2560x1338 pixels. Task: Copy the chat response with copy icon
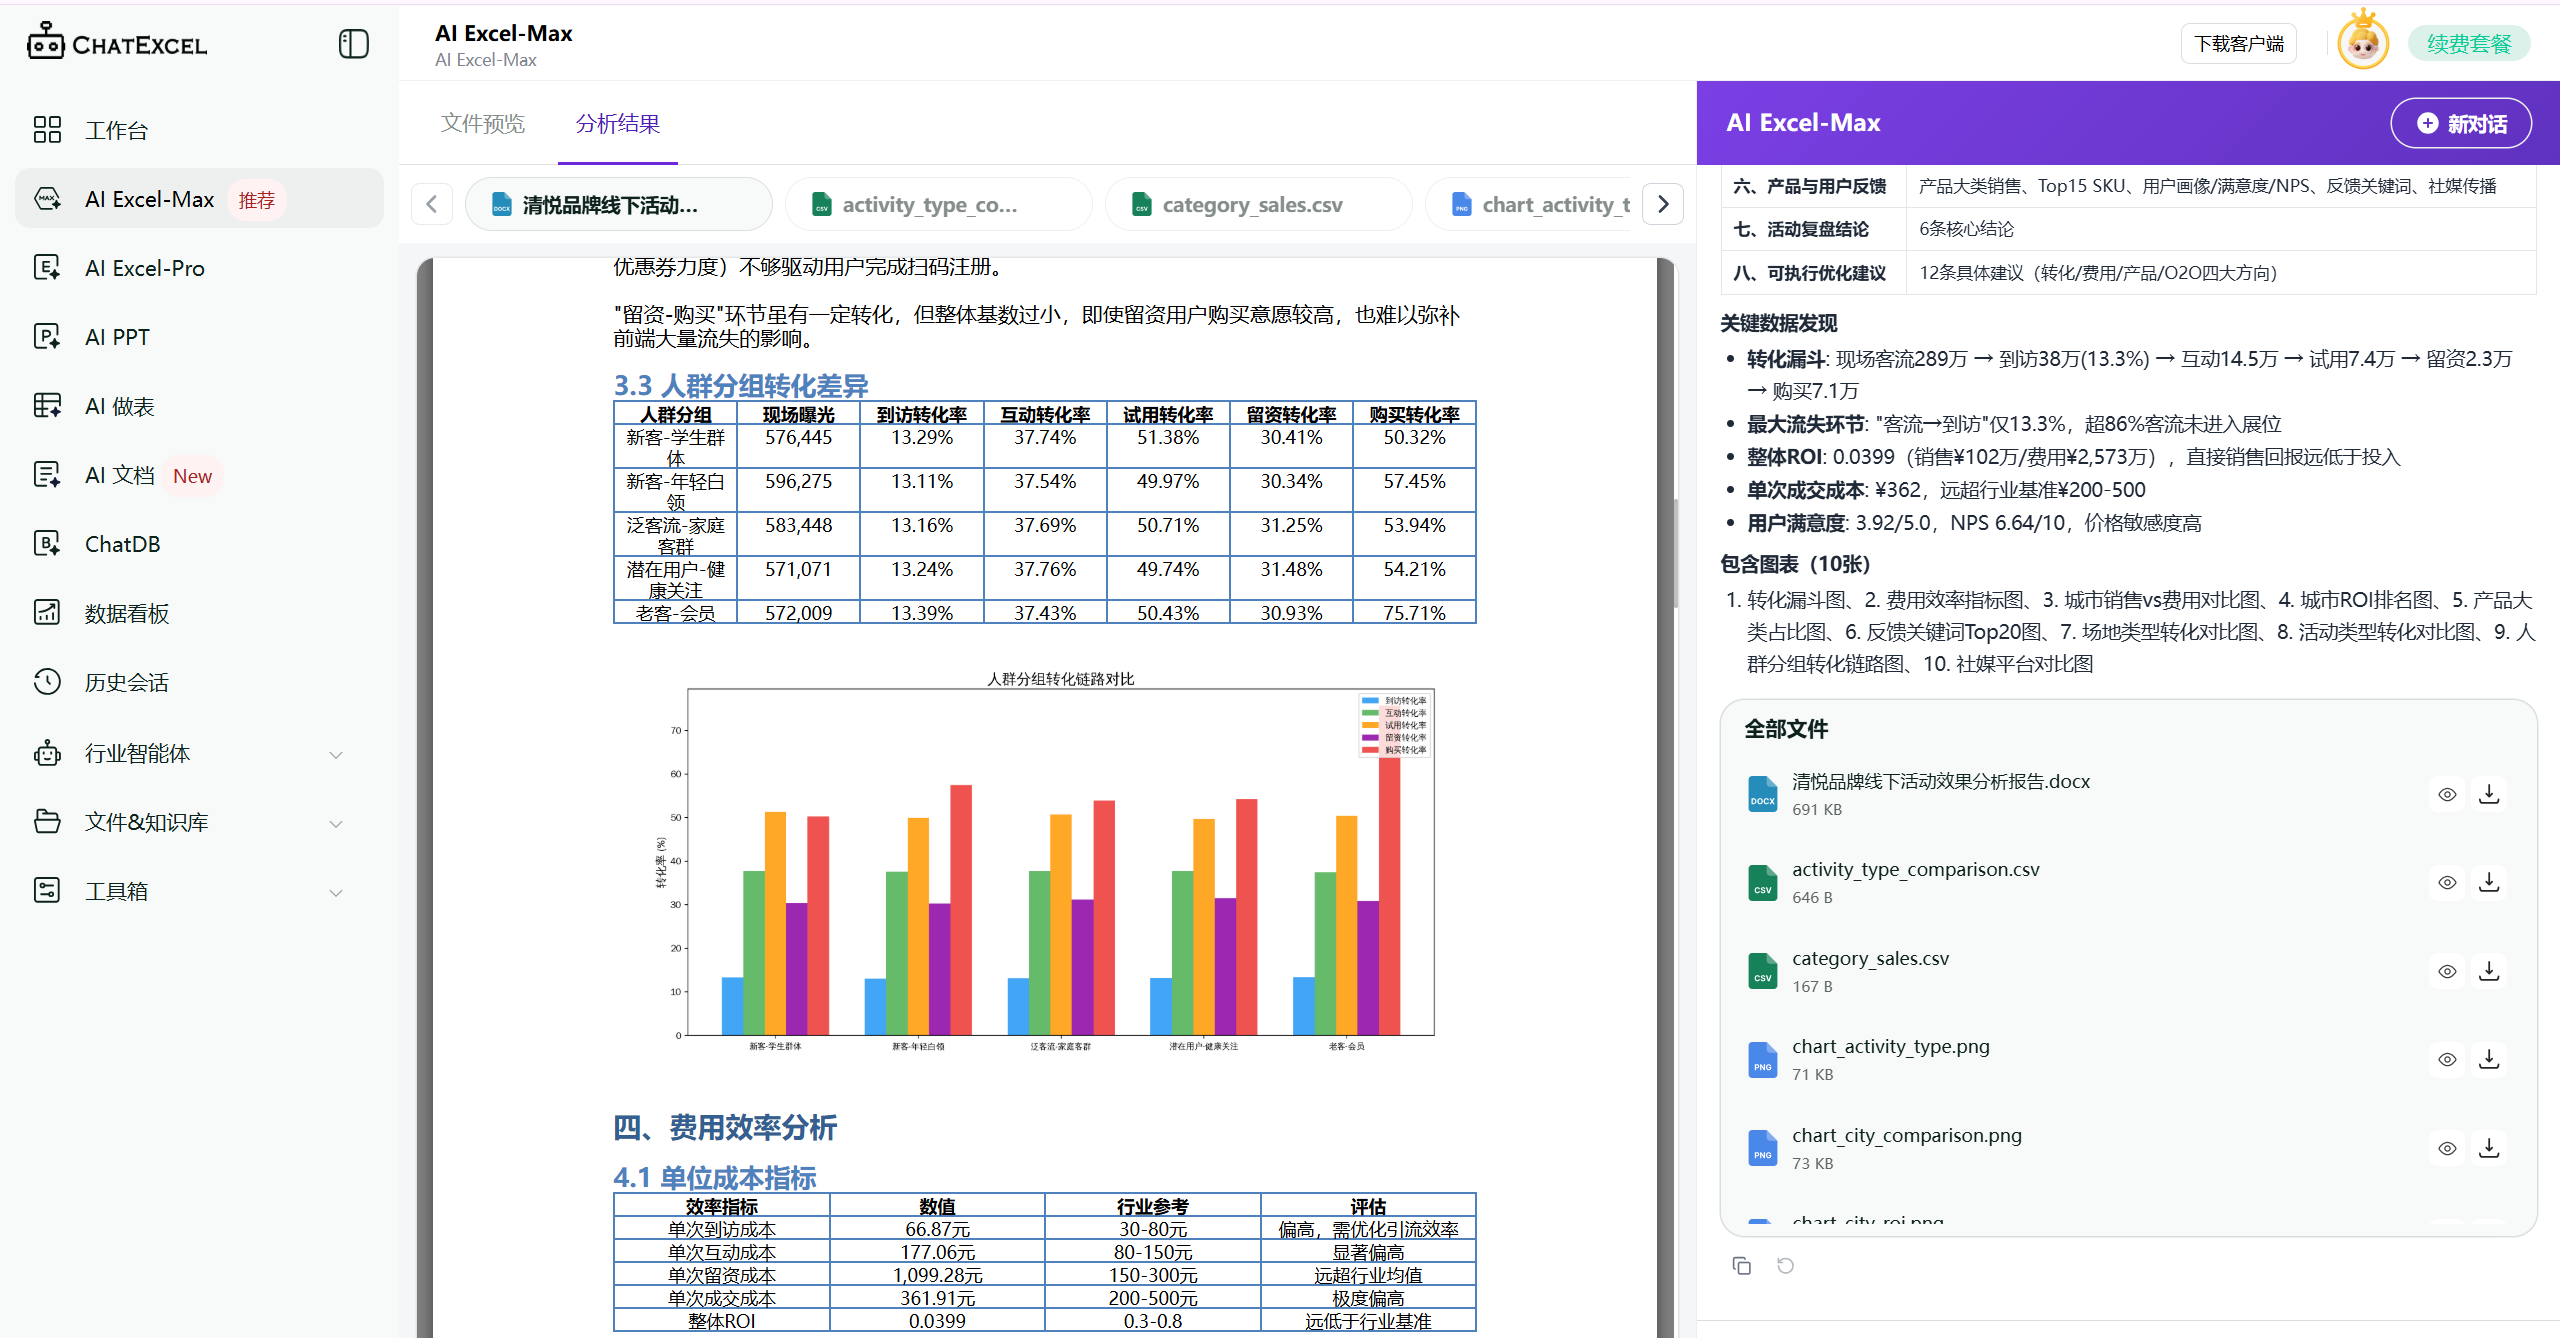click(1741, 1266)
